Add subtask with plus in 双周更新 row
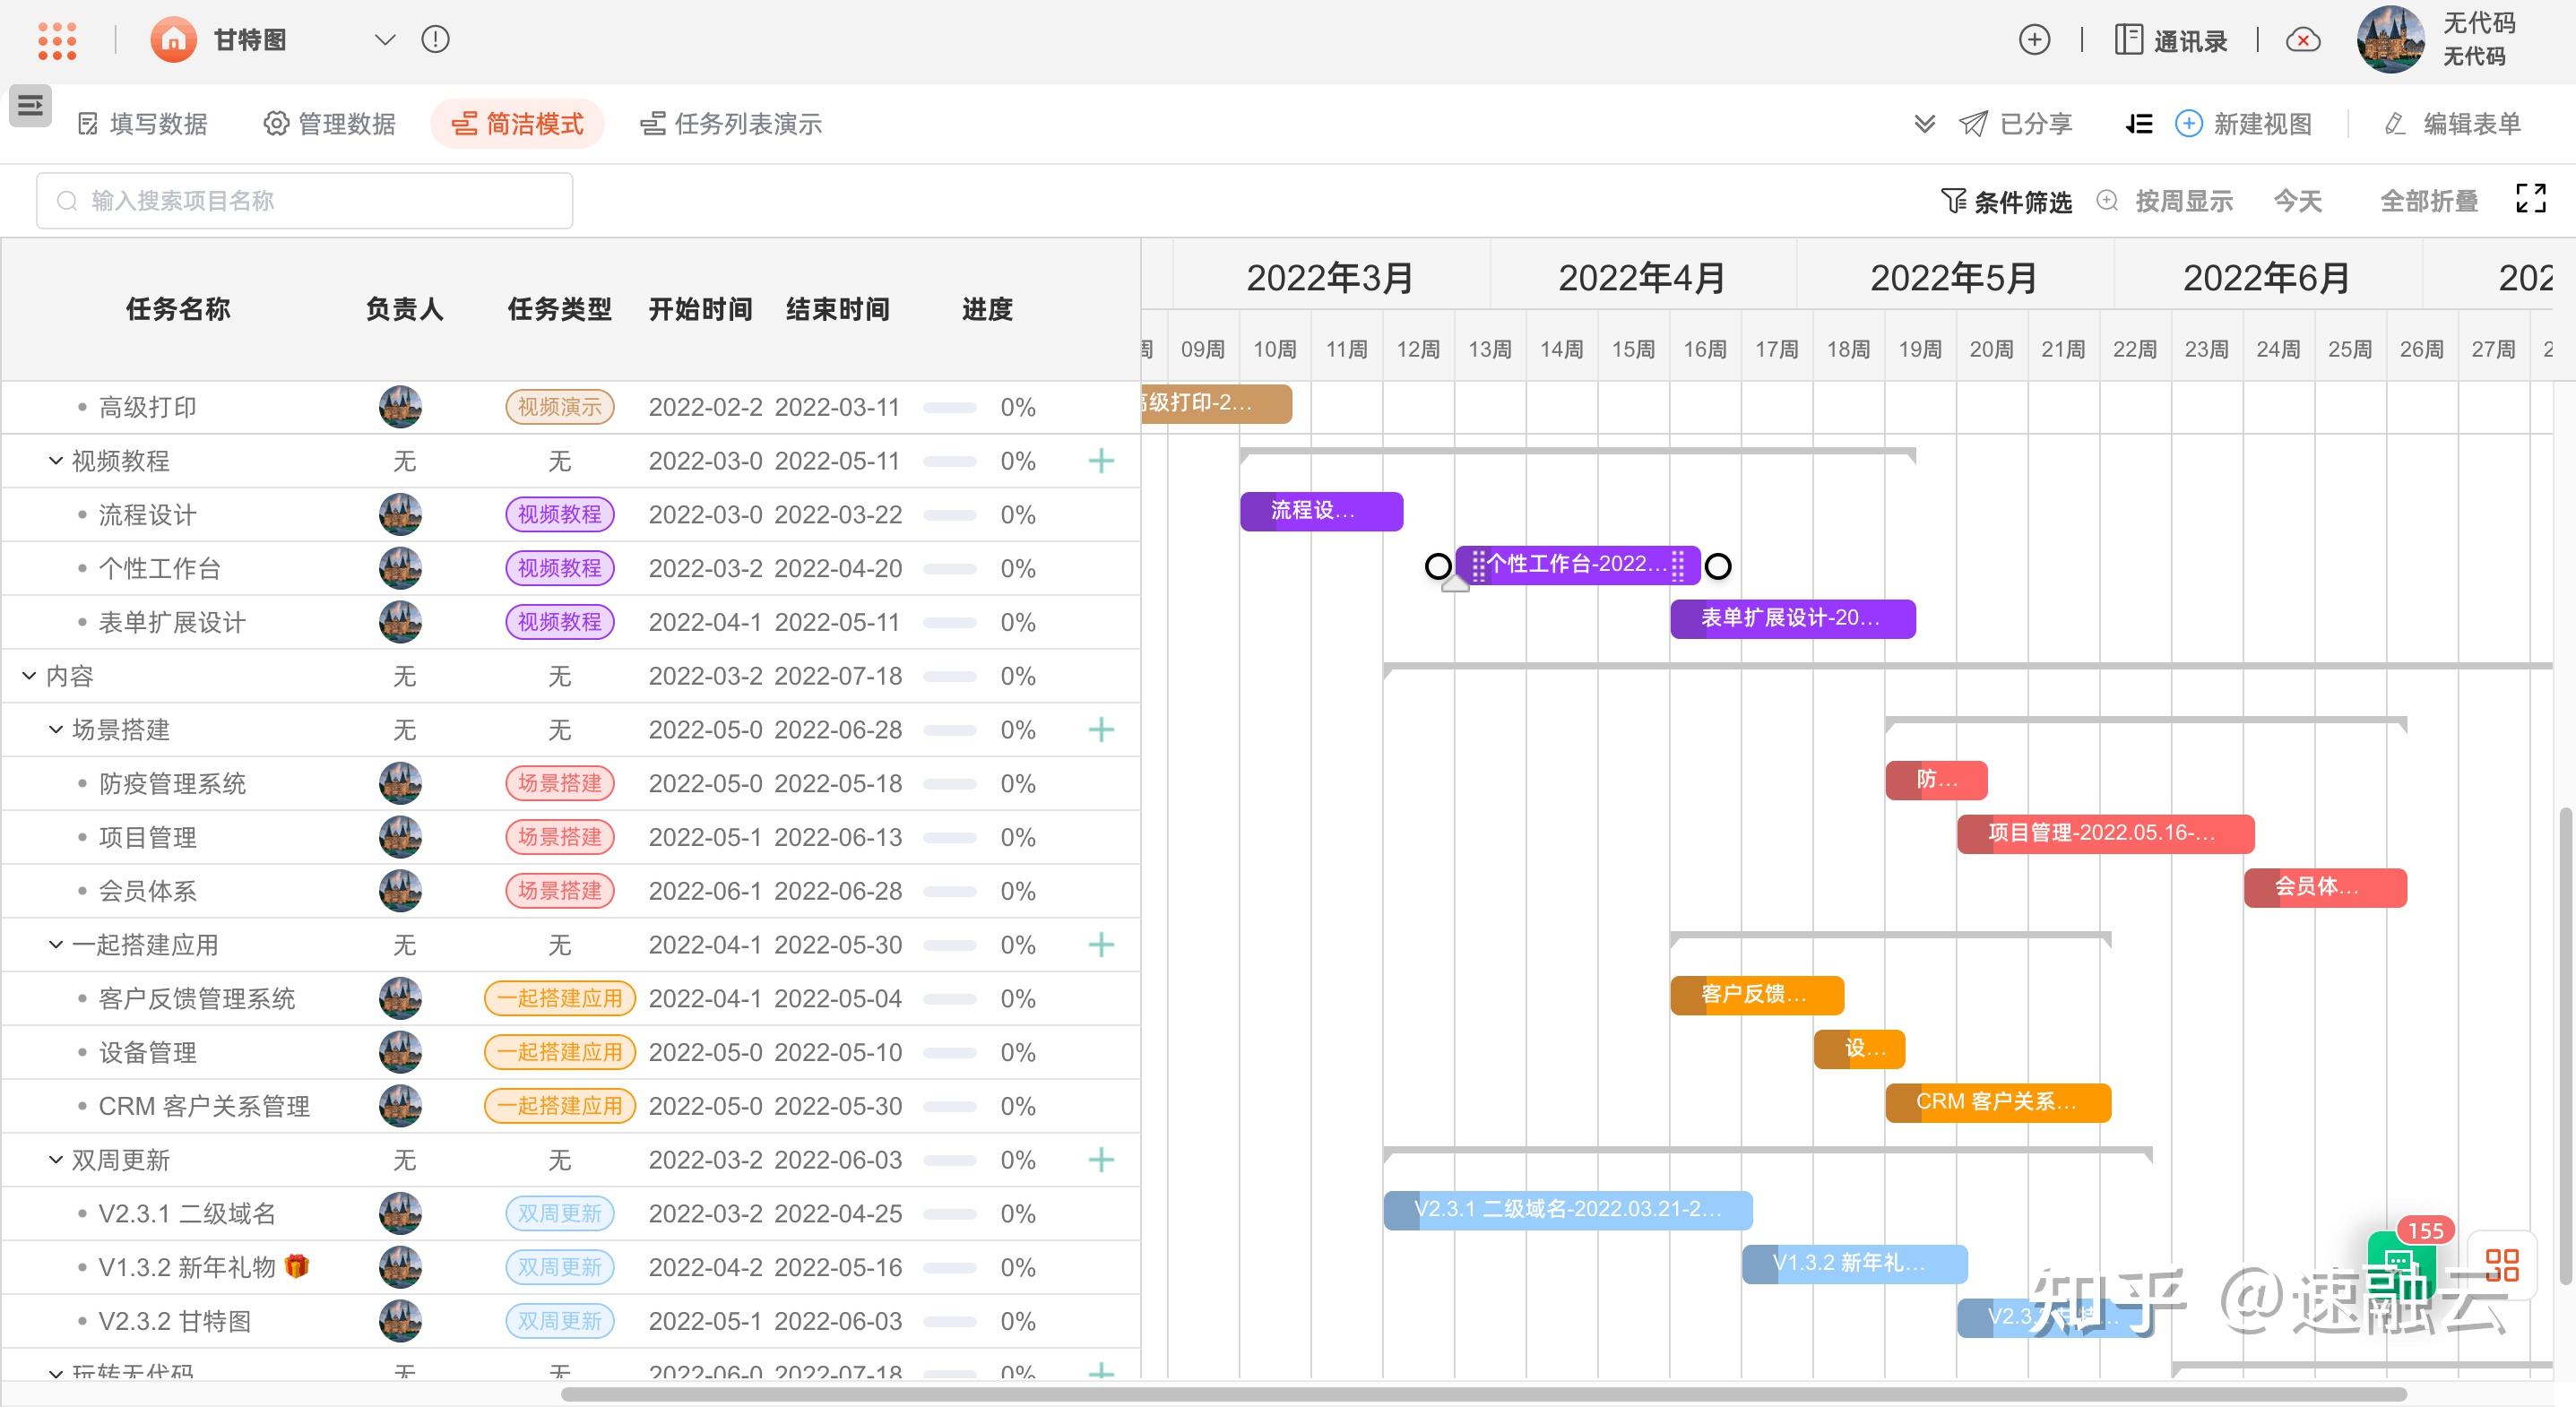 coord(1101,1160)
